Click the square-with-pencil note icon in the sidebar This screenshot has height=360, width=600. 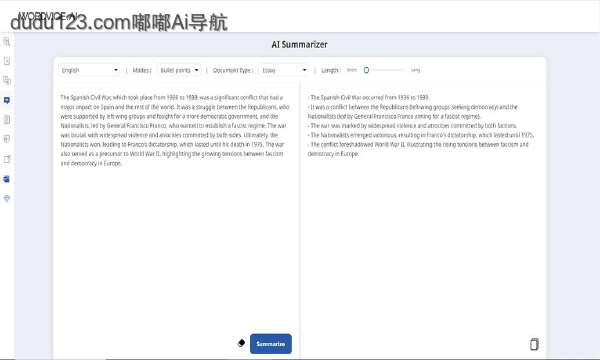(x=7, y=159)
